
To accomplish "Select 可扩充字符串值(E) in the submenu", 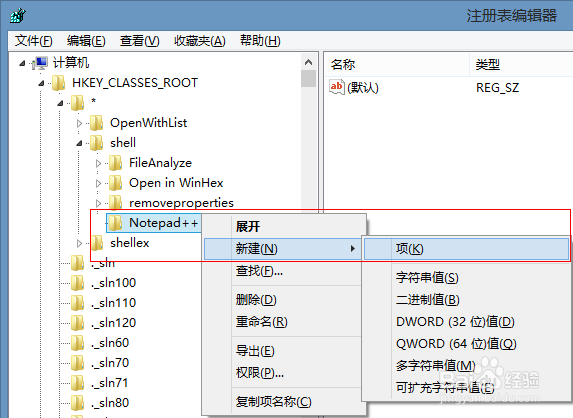I will pyautogui.click(x=467, y=387).
